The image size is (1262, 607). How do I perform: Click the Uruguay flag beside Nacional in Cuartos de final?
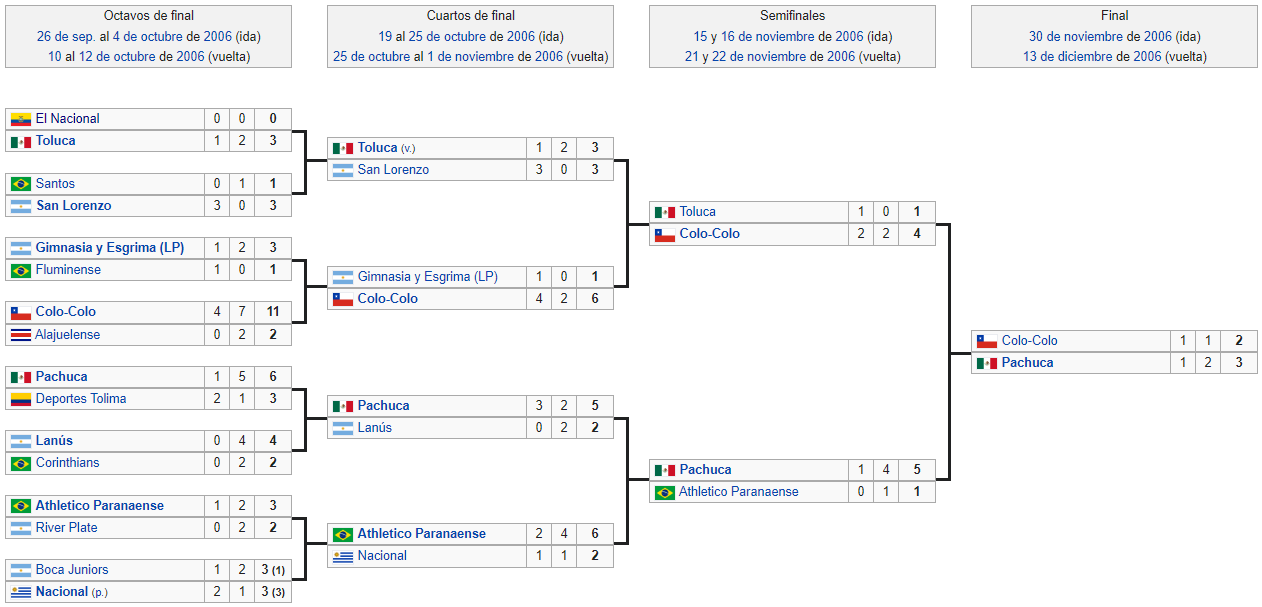point(343,556)
